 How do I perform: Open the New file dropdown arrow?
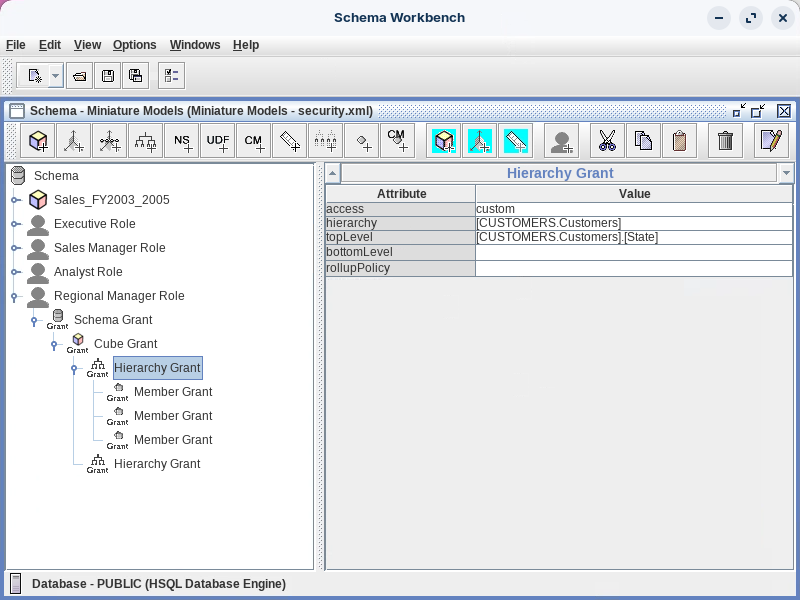click(x=55, y=75)
